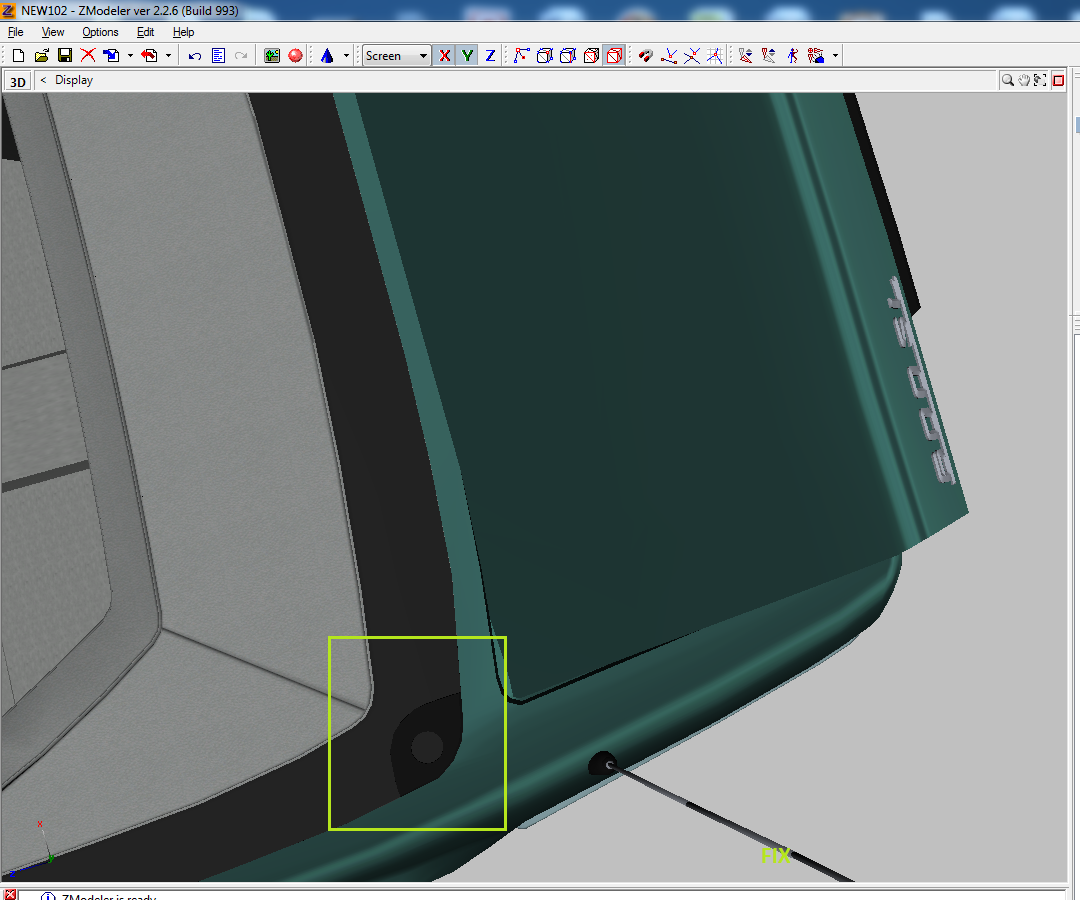This screenshot has width=1080, height=900.
Task: Click the Display viewport menu label
Action: tap(74, 80)
